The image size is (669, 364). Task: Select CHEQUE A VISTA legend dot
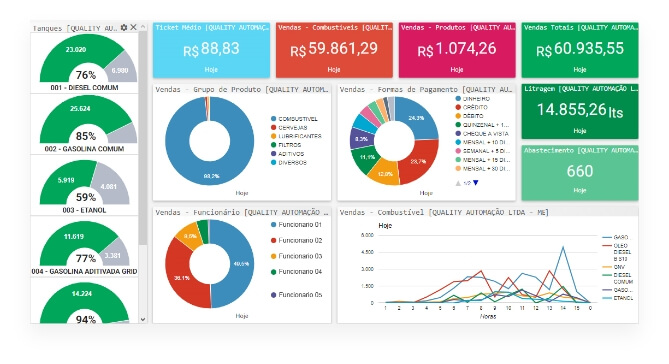pyautogui.click(x=458, y=134)
